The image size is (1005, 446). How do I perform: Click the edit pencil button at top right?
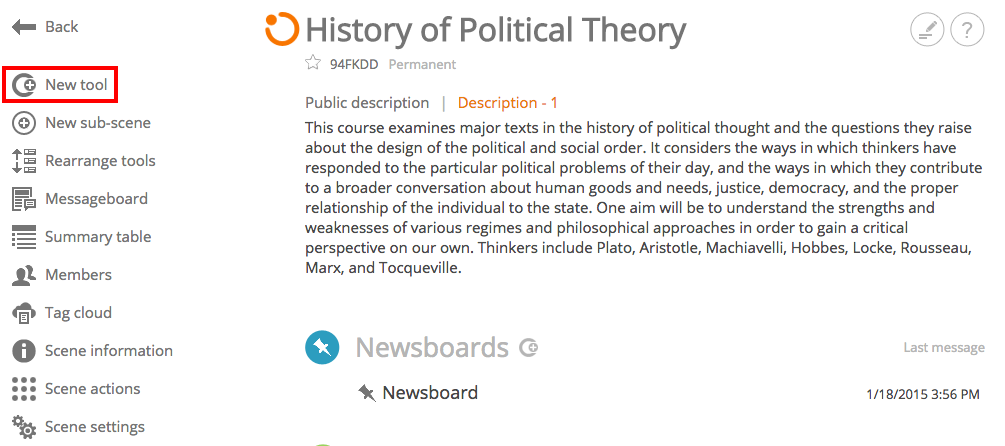coord(927,30)
